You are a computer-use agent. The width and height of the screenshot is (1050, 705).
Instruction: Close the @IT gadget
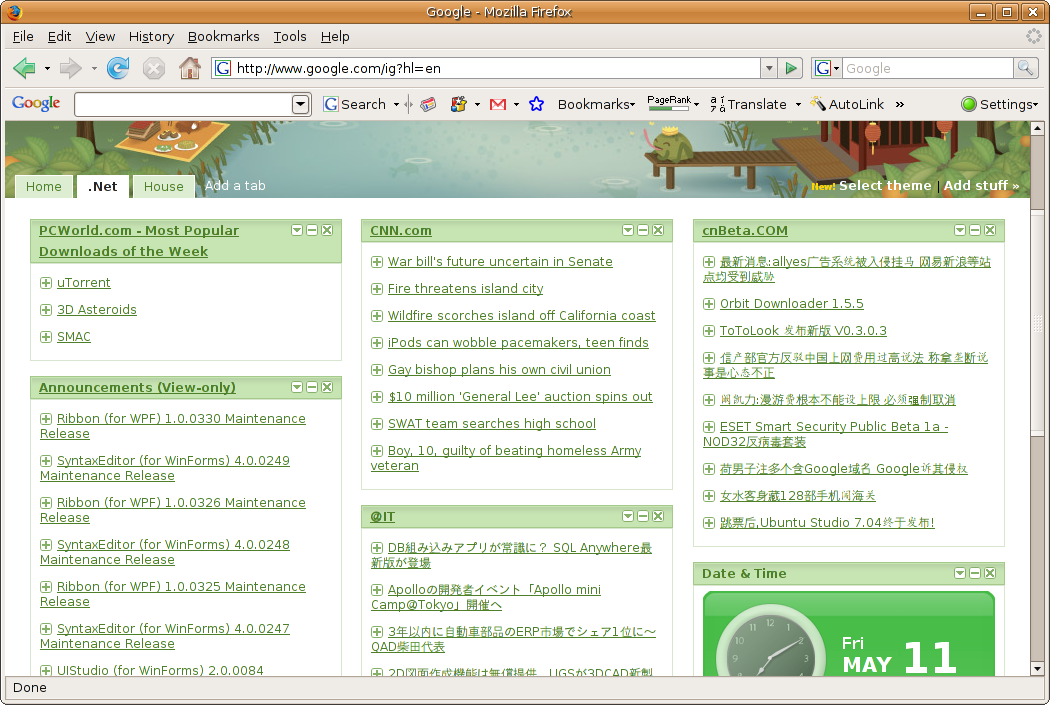tap(658, 516)
